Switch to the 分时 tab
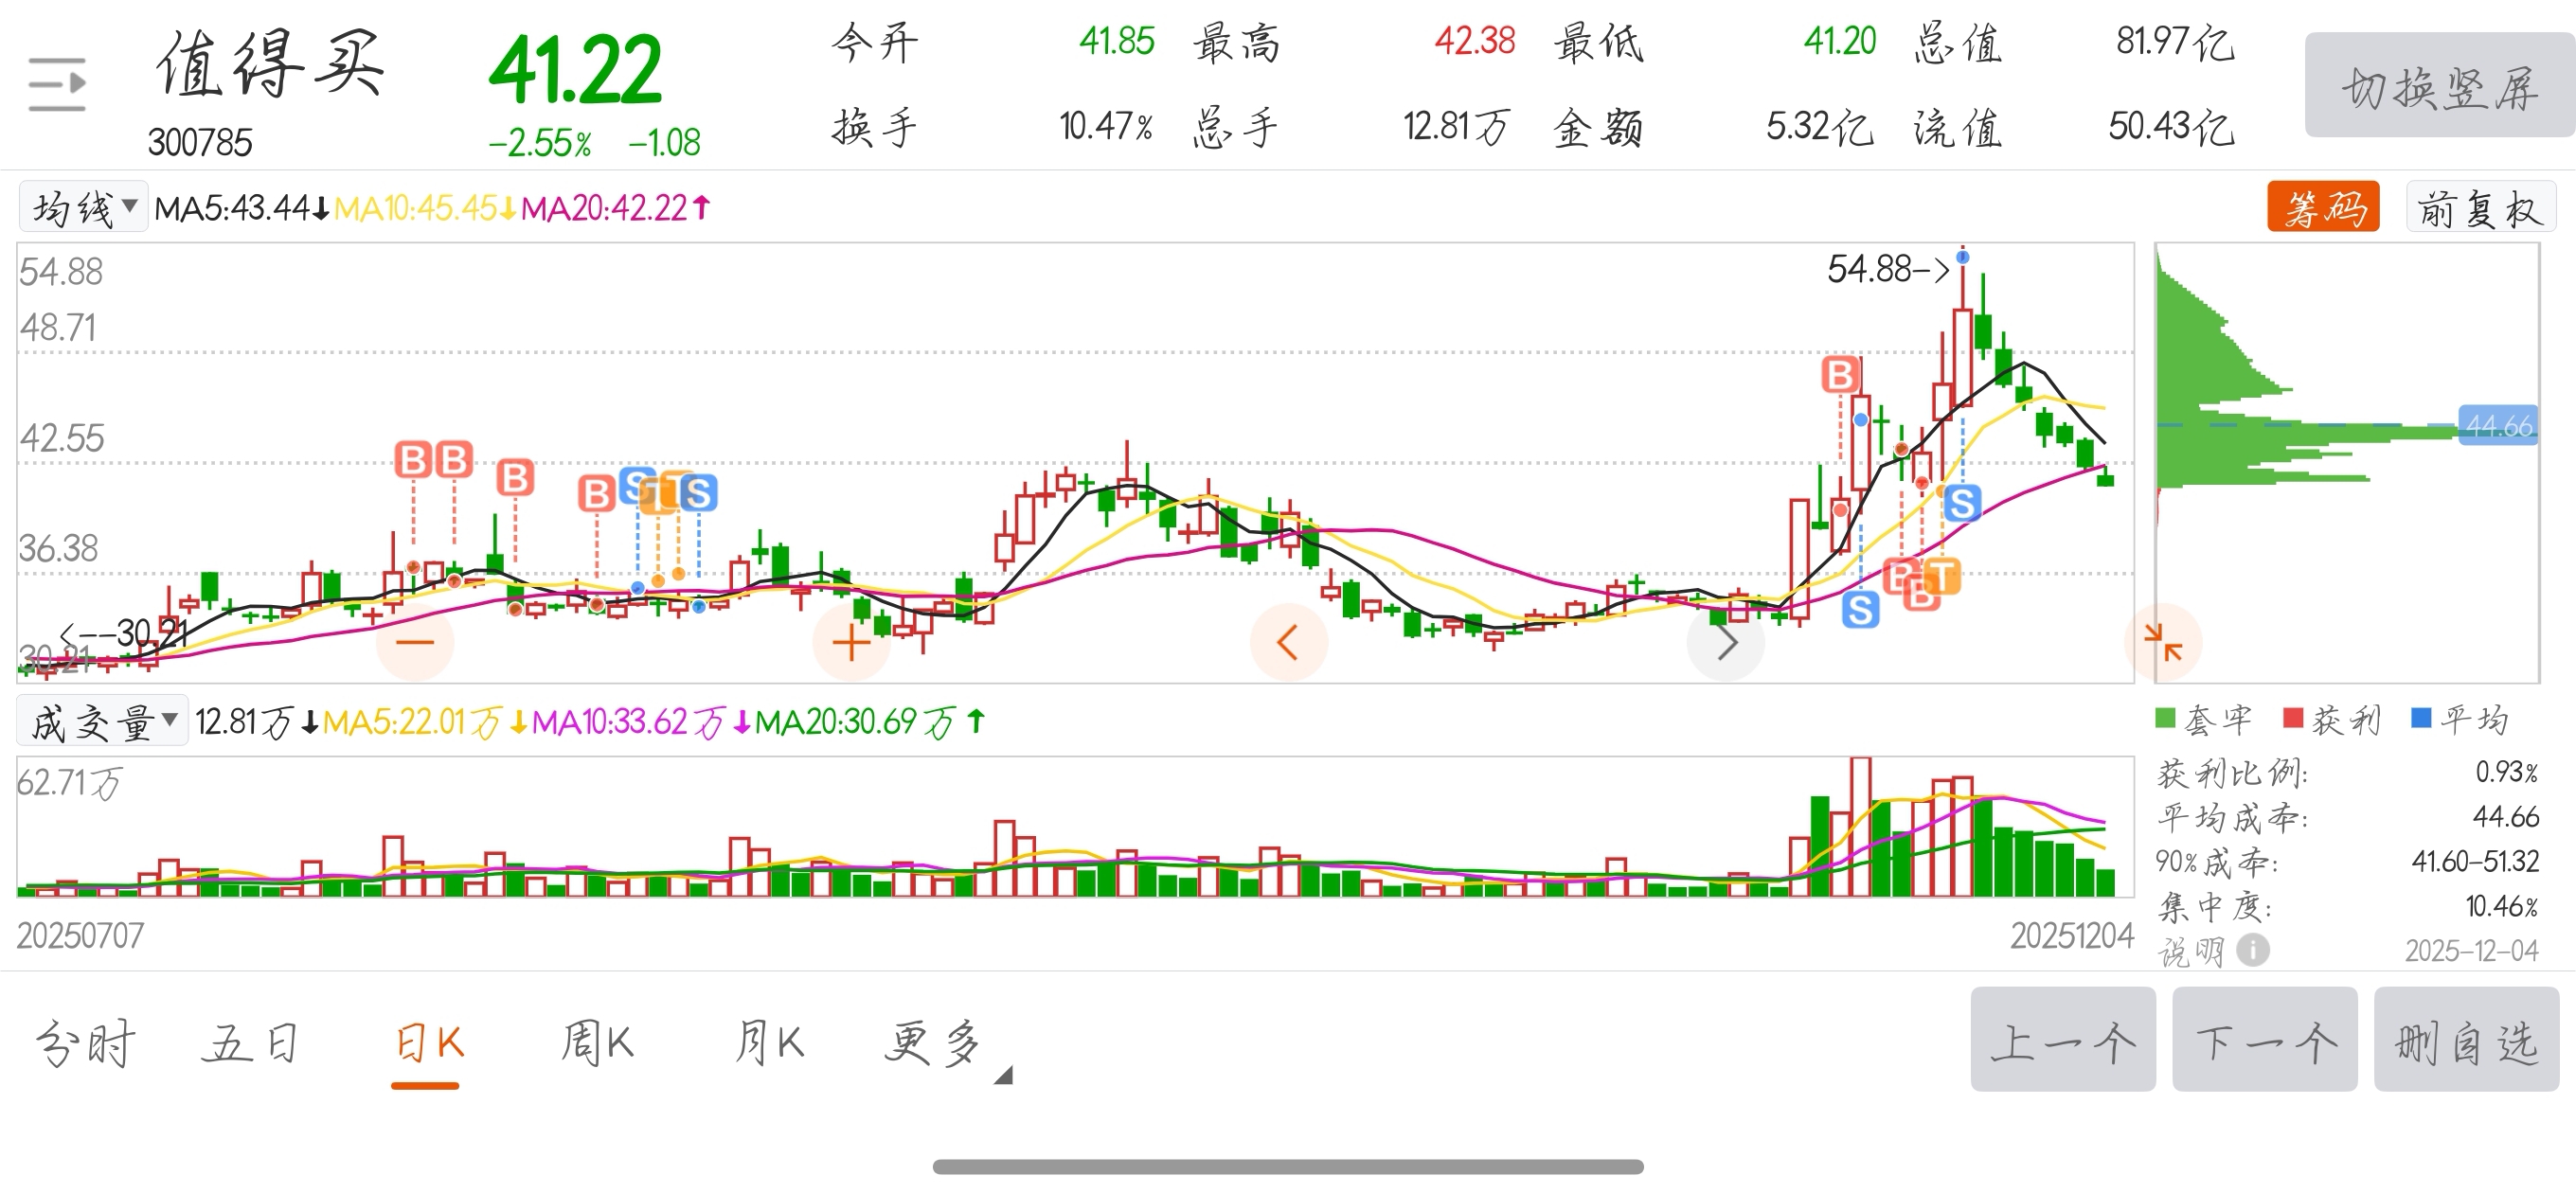 [x=84, y=1045]
